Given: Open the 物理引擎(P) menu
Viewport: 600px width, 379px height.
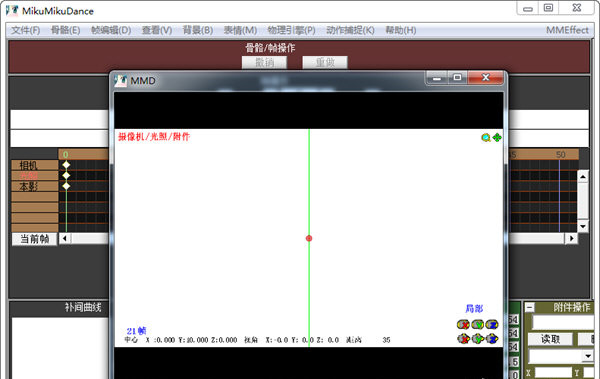Looking at the screenshot, I should click(x=291, y=30).
